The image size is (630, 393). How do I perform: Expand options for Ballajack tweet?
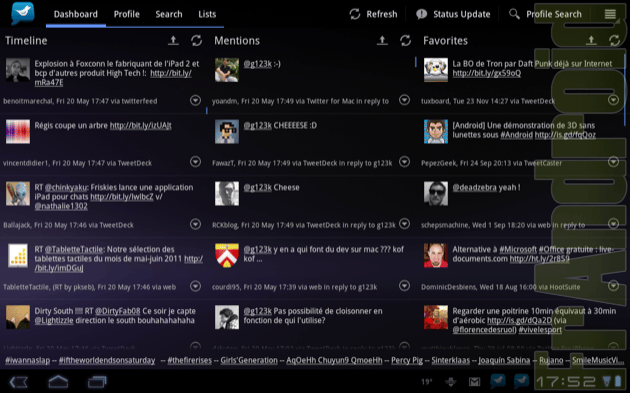(195, 224)
